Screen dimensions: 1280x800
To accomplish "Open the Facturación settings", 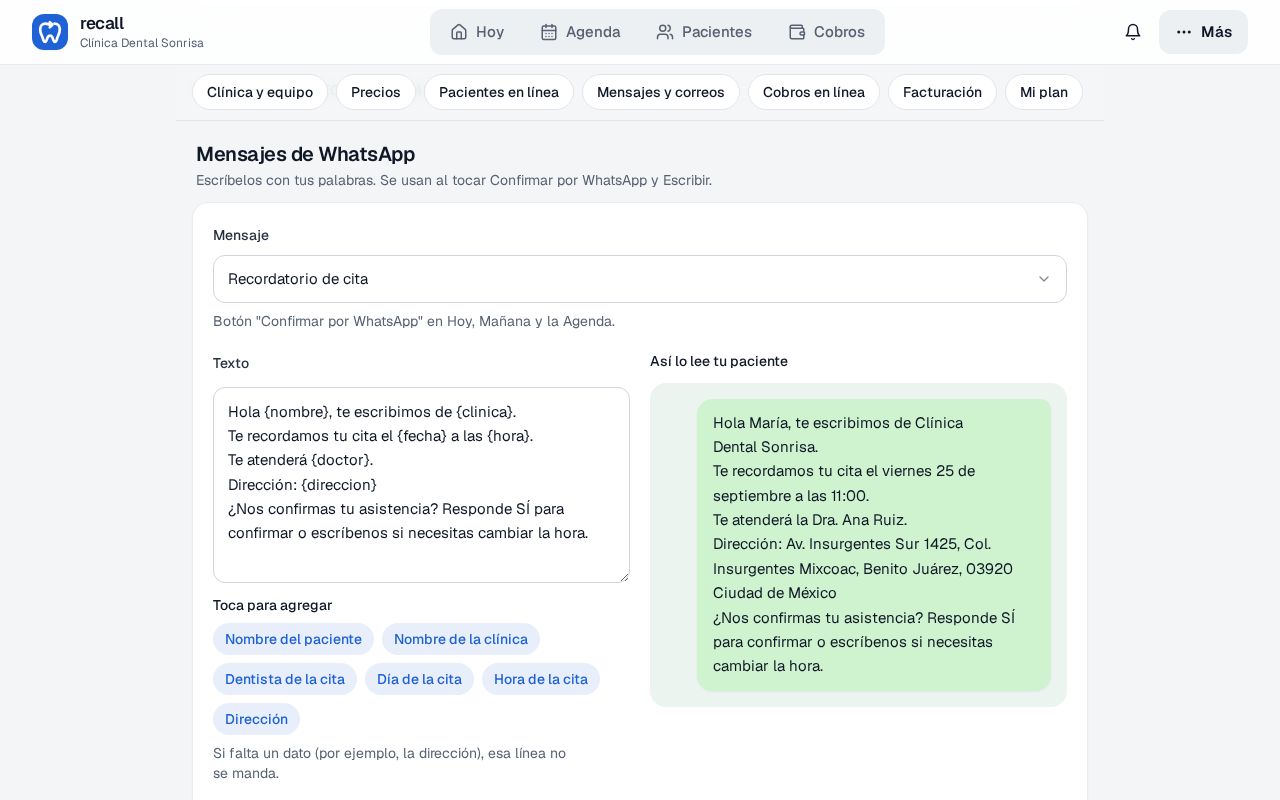I will tap(942, 92).
